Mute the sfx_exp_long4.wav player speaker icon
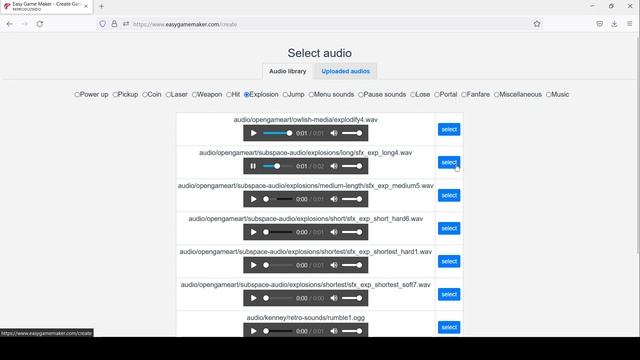 [334, 166]
